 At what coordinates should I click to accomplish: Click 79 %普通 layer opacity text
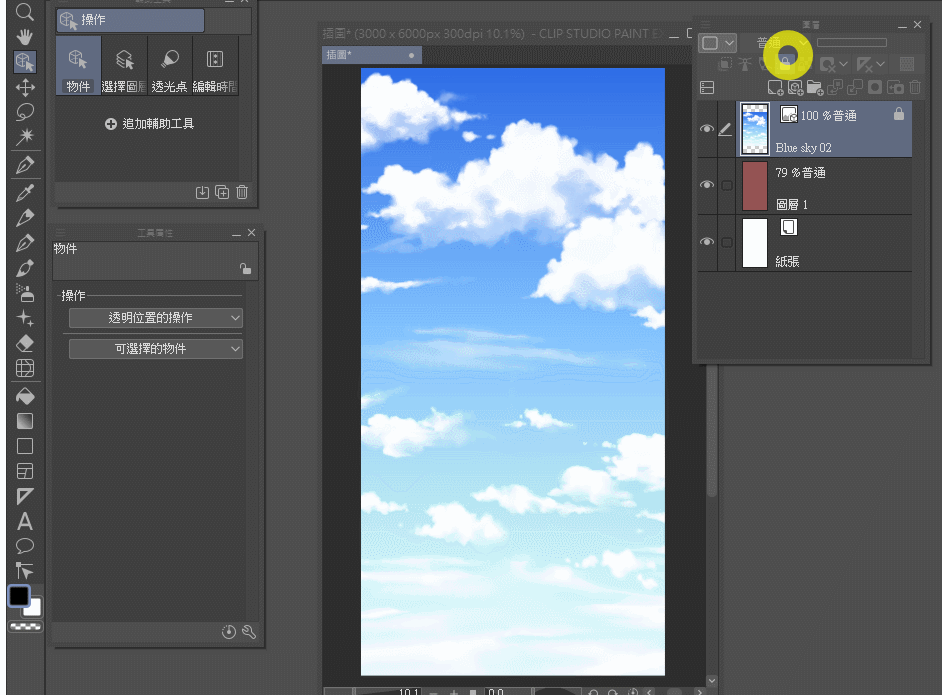800,173
